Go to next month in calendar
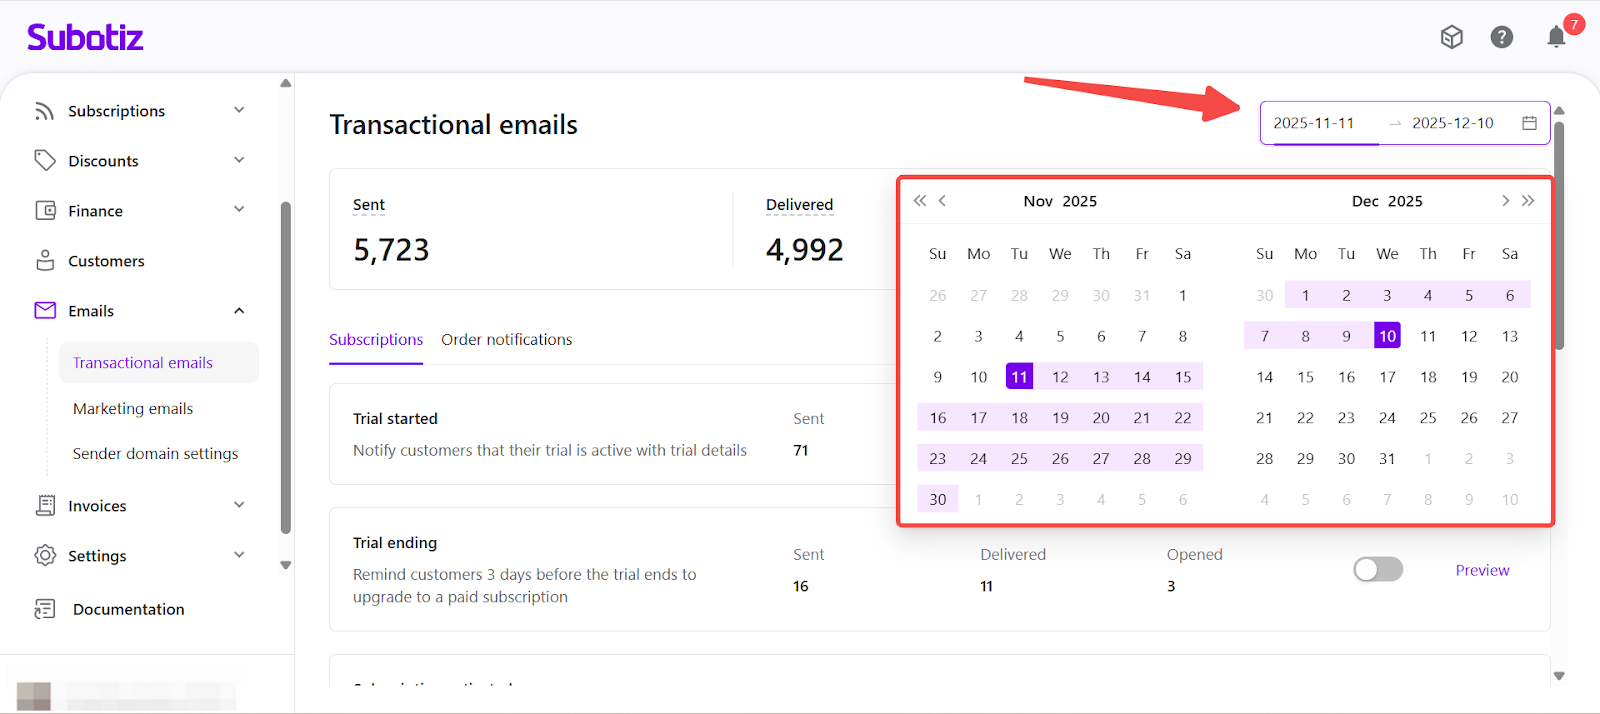 click(x=1505, y=201)
